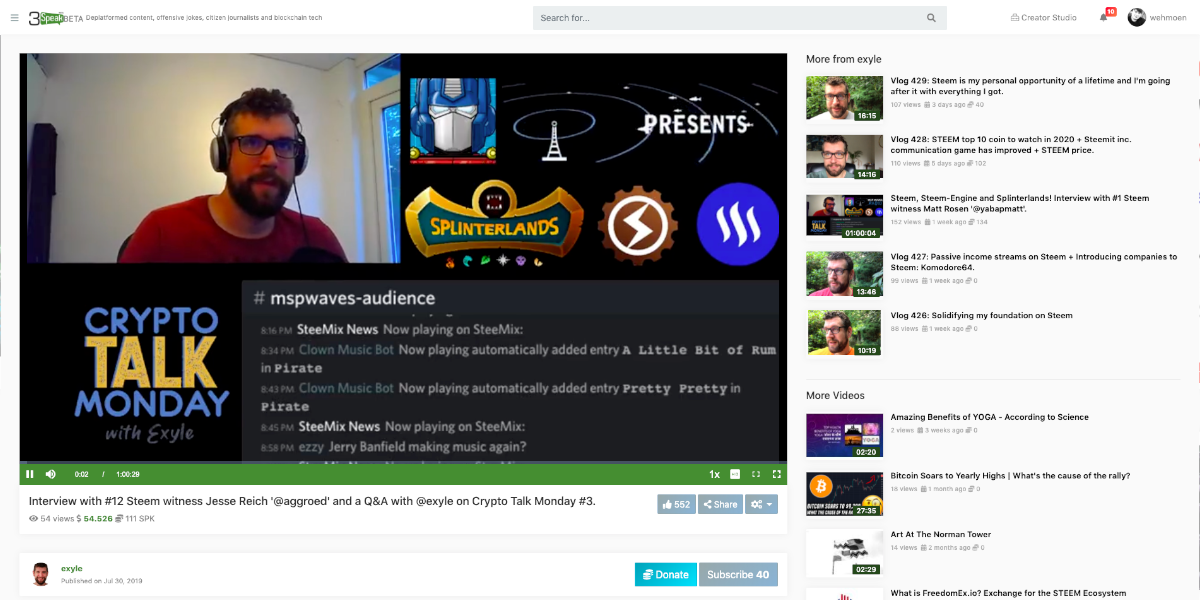Share this video
Image resolution: width=1200 pixels, height=600 pixels.
pos(720,504)
